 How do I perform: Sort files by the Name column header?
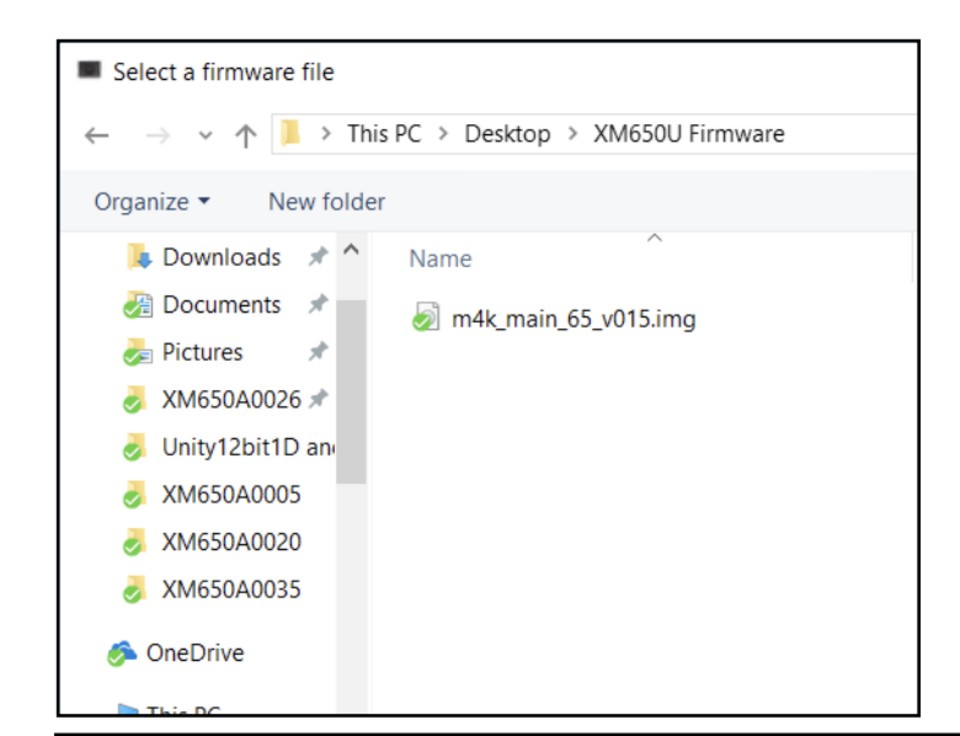click(440, 259)
